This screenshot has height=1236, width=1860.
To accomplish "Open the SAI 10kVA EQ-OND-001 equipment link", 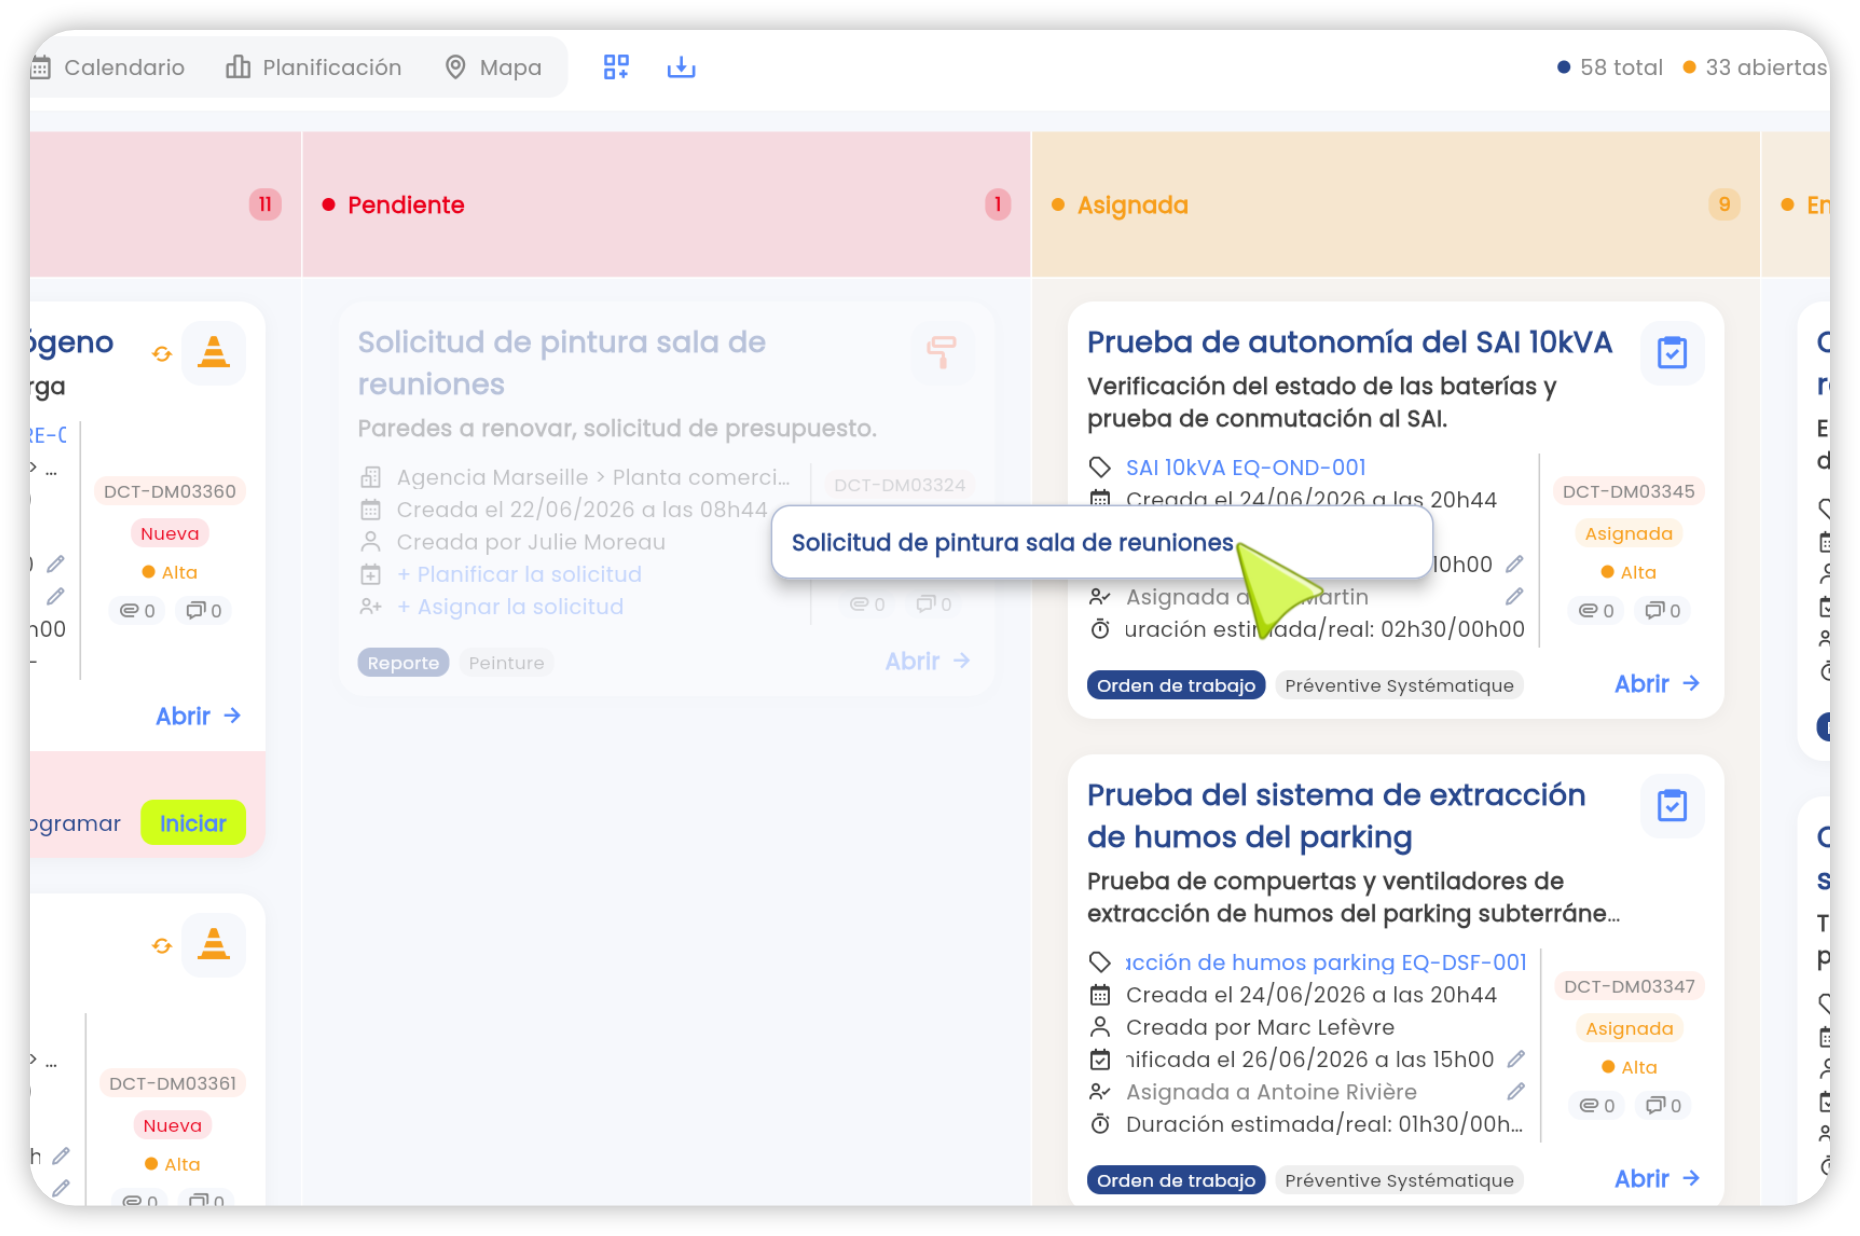I will click(x=1245, y=467).
